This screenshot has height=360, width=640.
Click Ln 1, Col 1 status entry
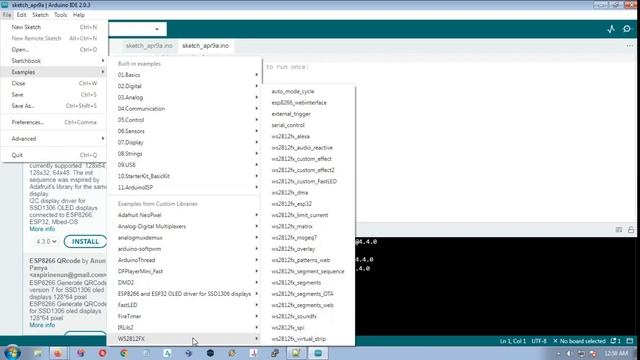(513, 341)
